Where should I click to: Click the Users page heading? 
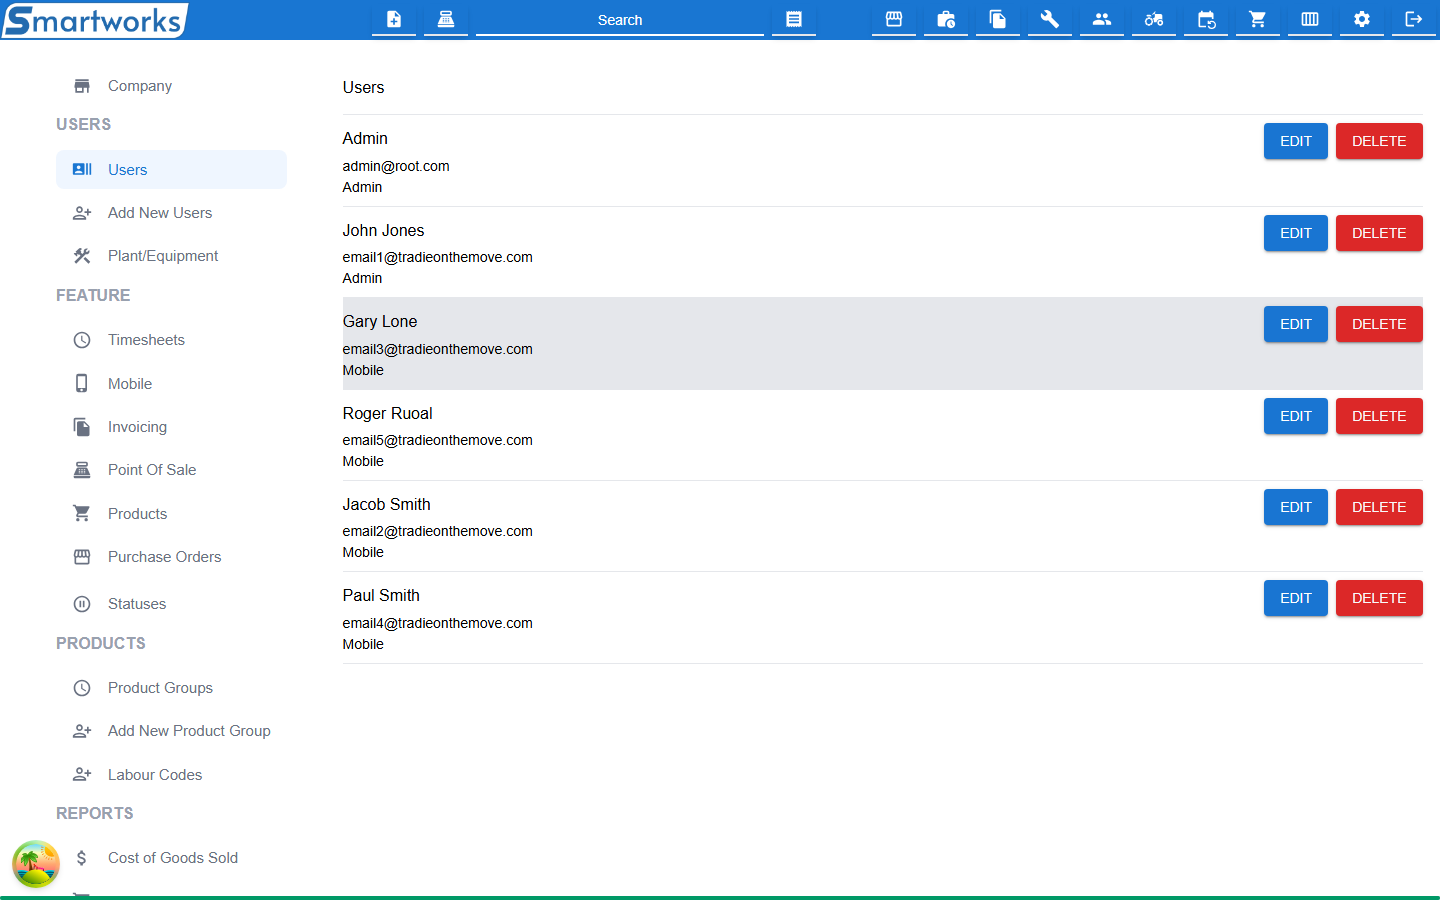point(363,87)
